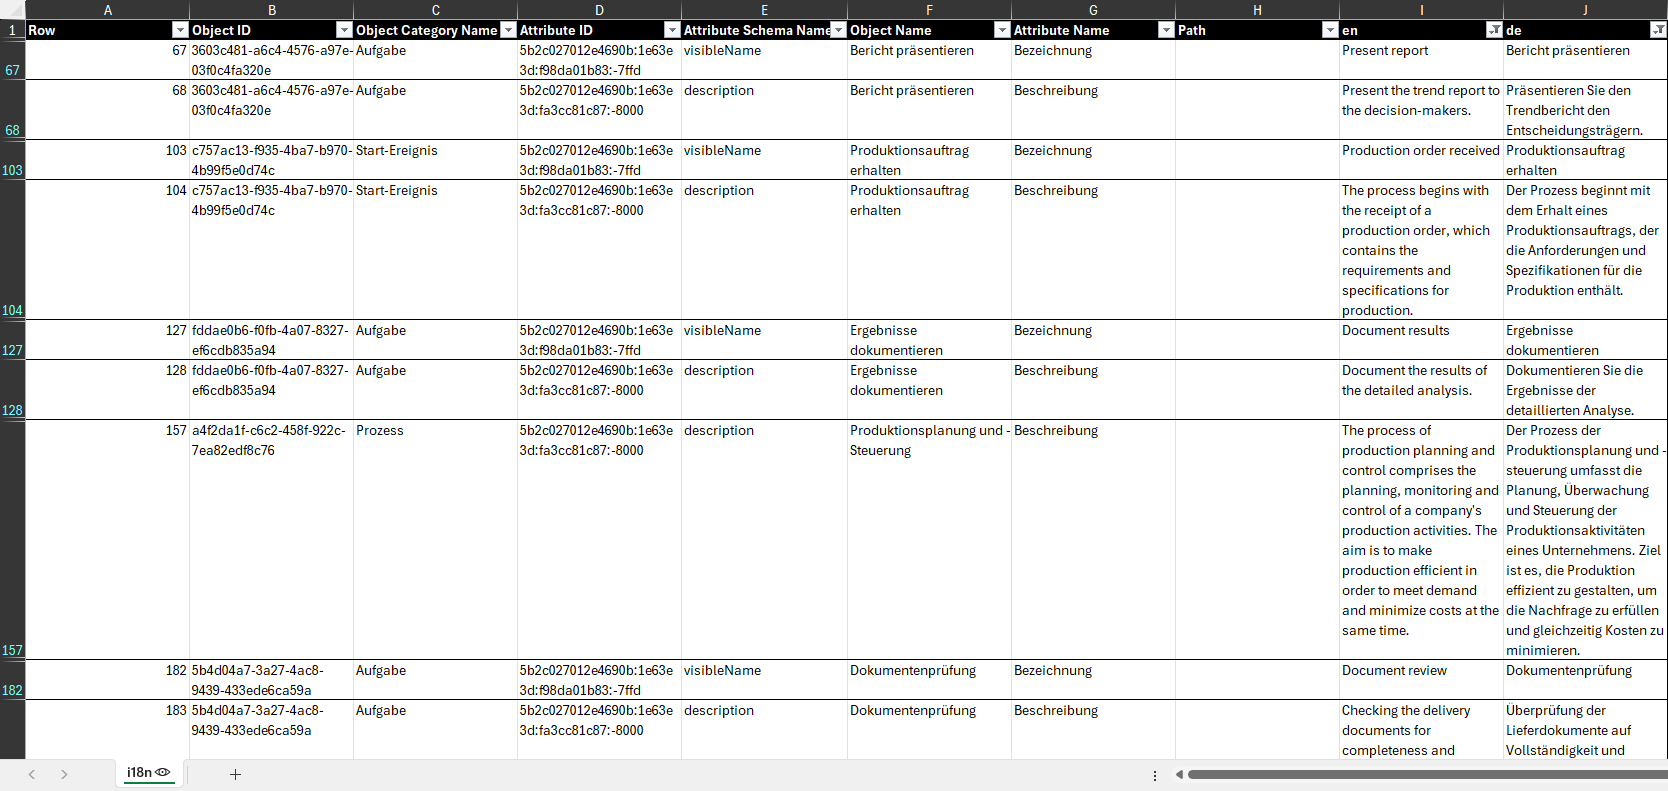Select column B header
The height and width of the screenshot is (791, 1668).
pyautogui.click(x=272, y=10)
